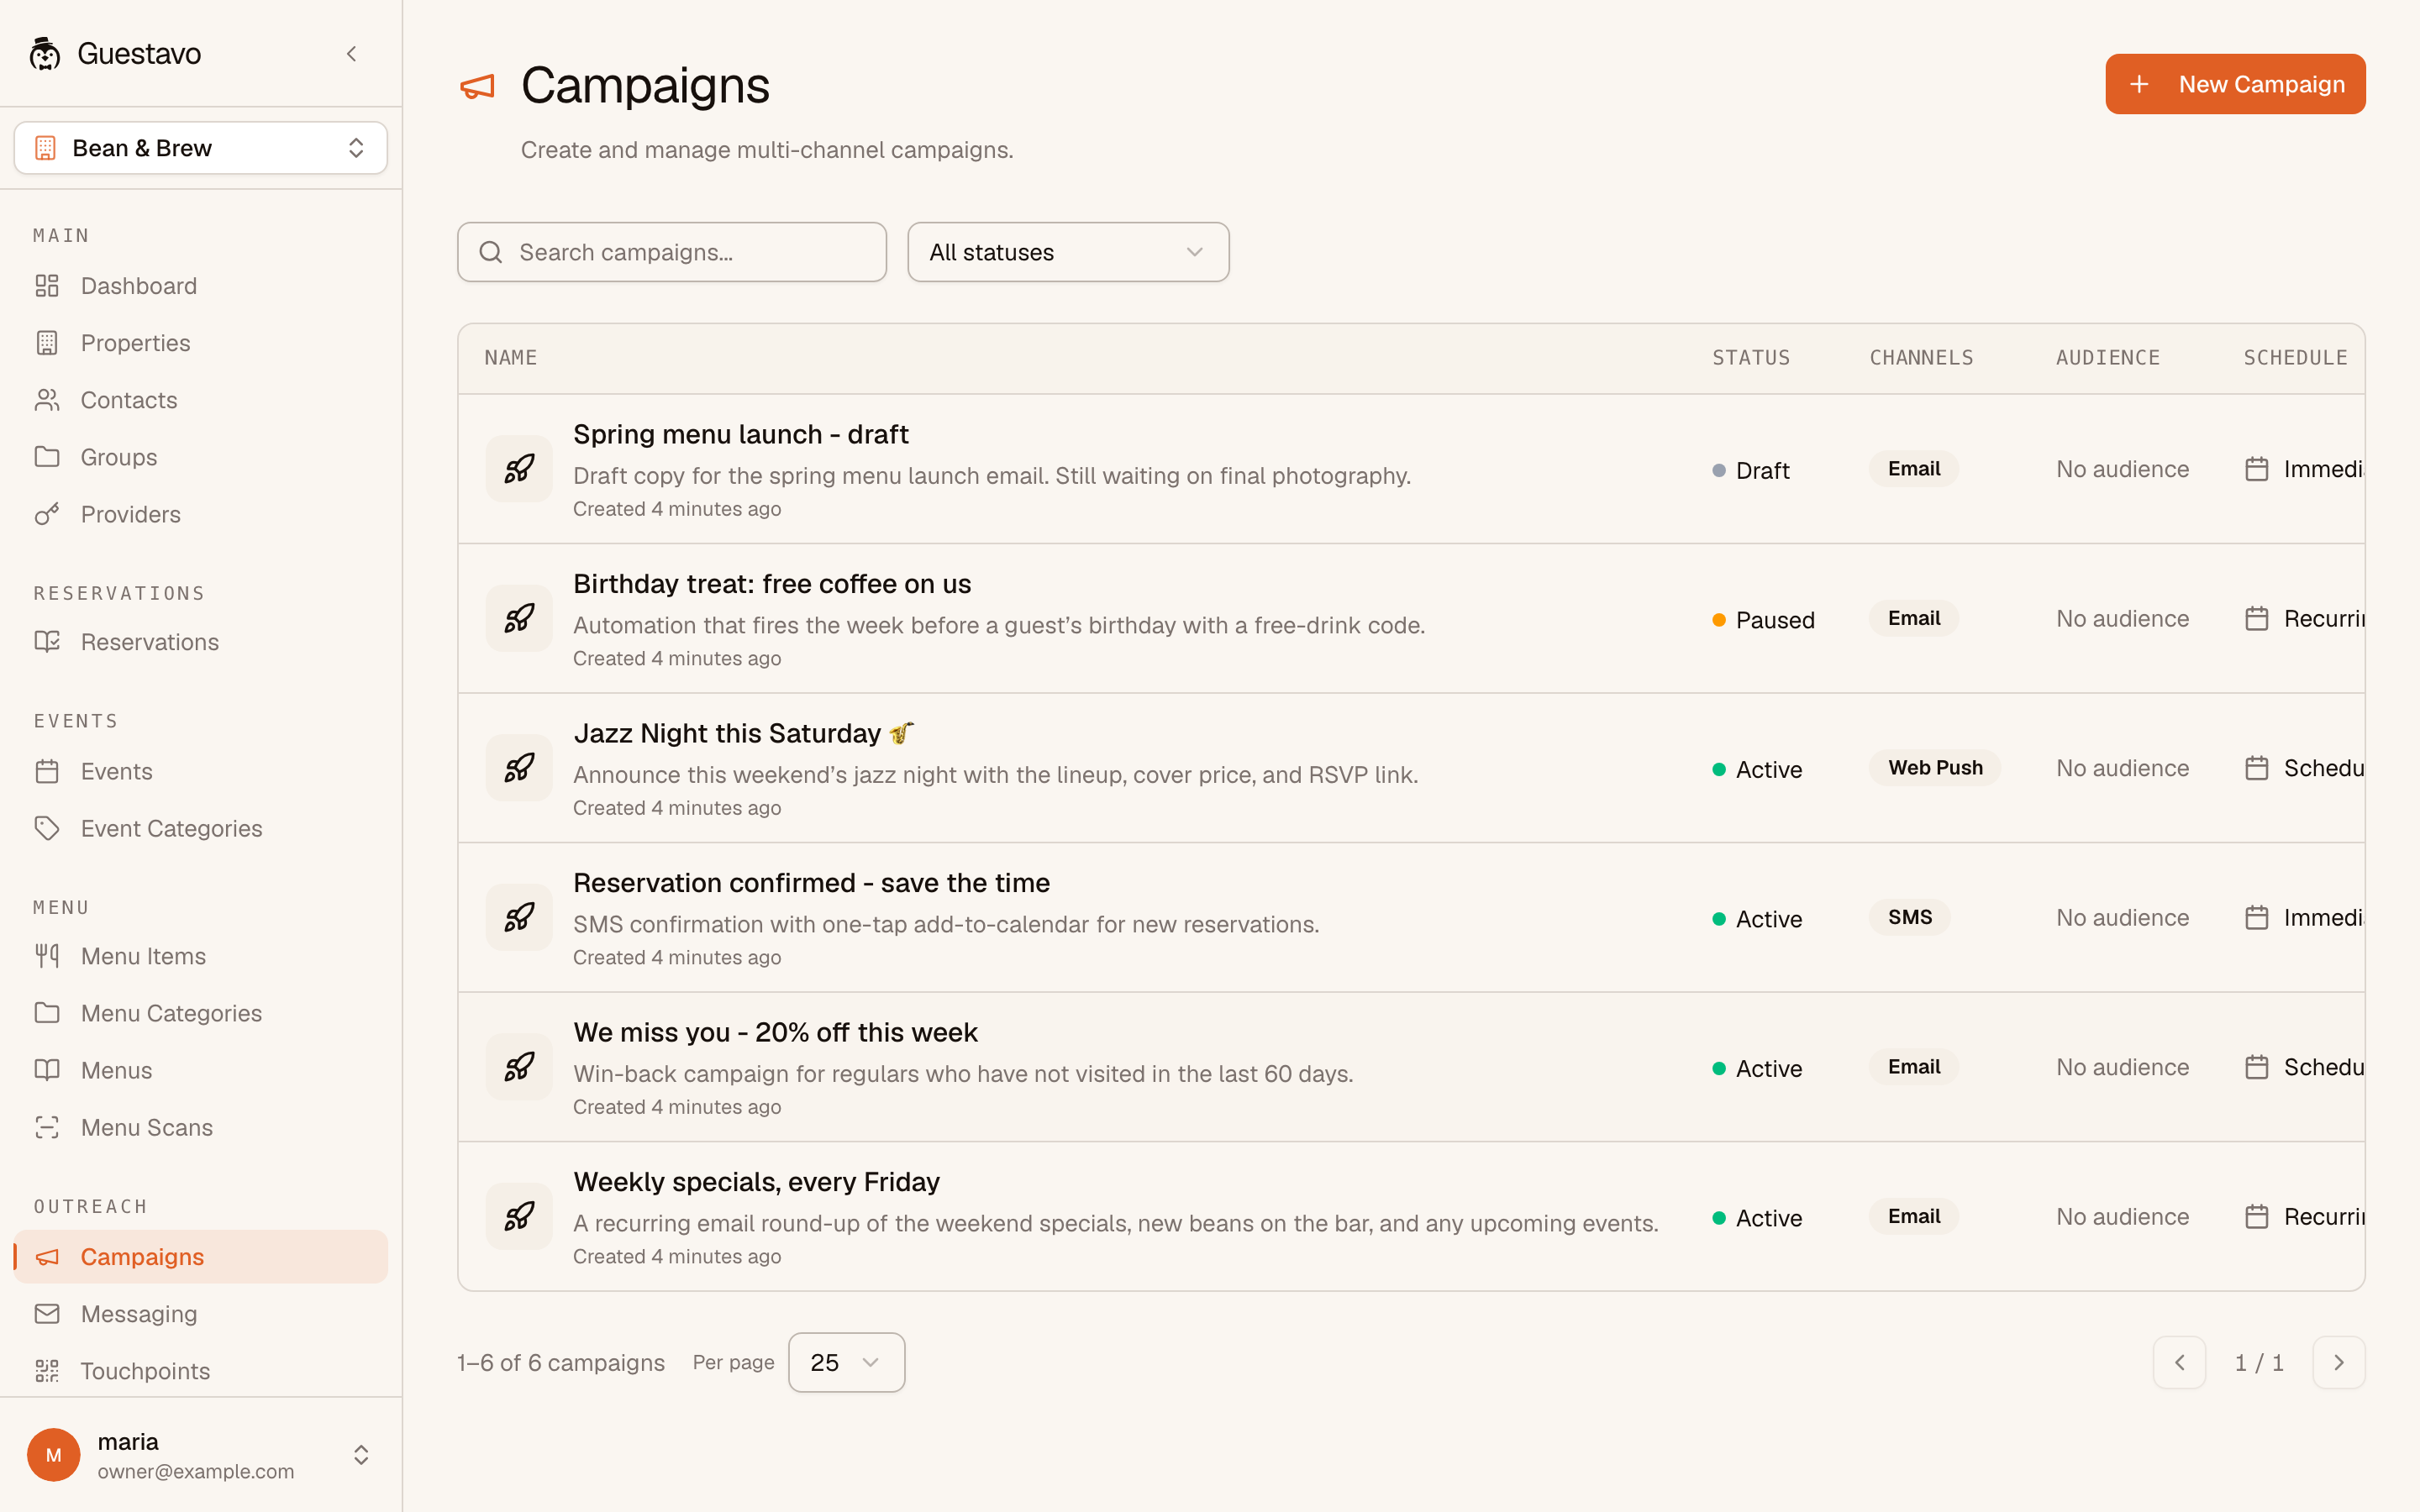
Task: Click the Contacts people icon
Action: [47, 400]
